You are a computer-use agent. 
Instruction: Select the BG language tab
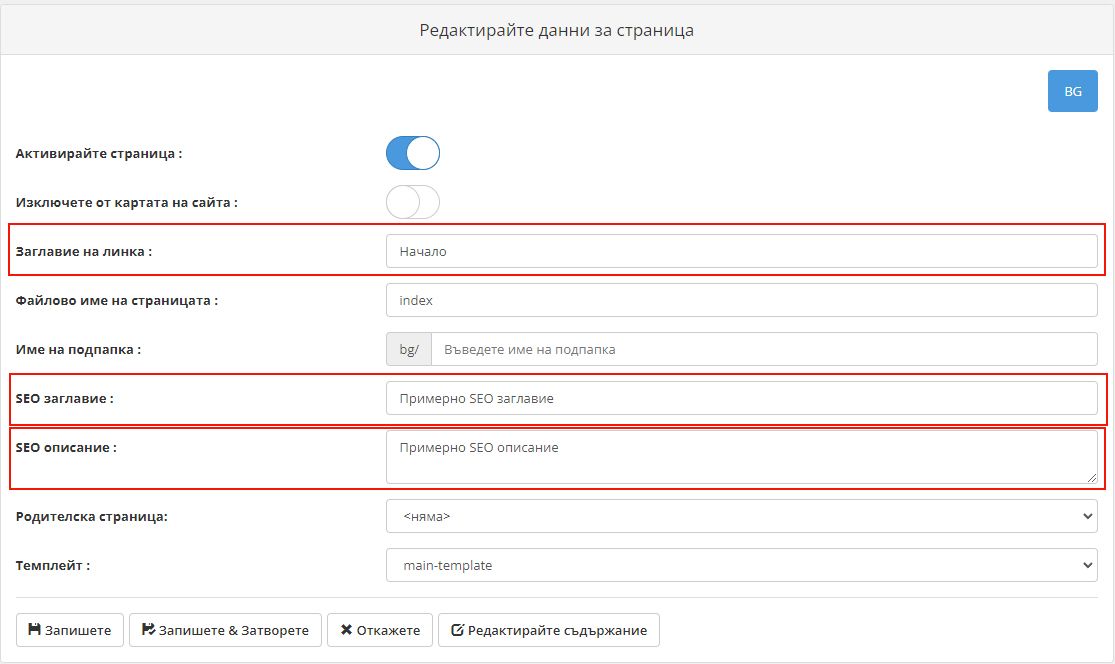(1072, 90)
